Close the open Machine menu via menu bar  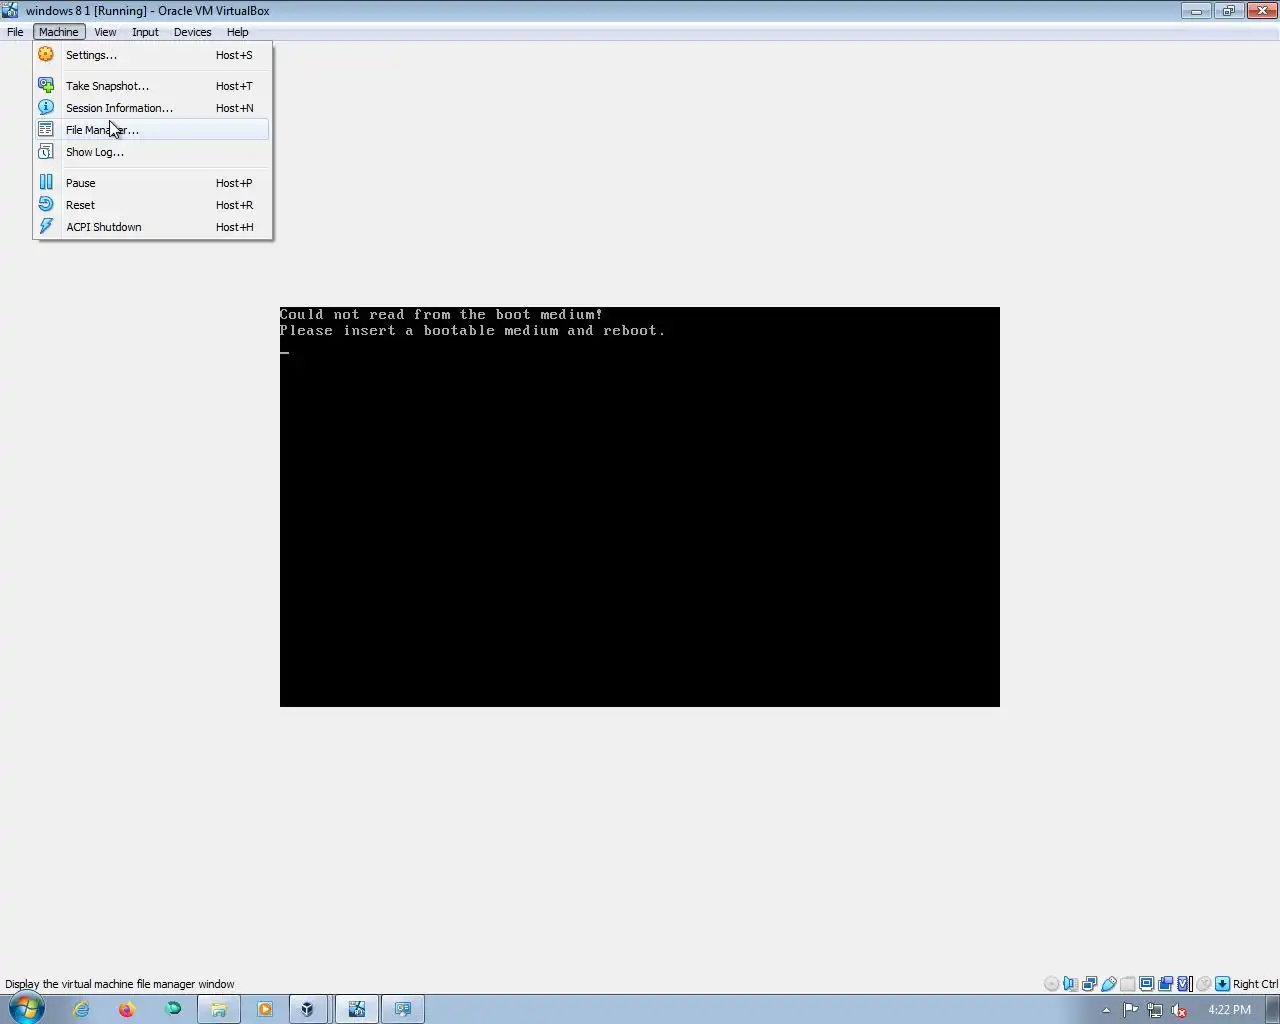tap(58, 32)
